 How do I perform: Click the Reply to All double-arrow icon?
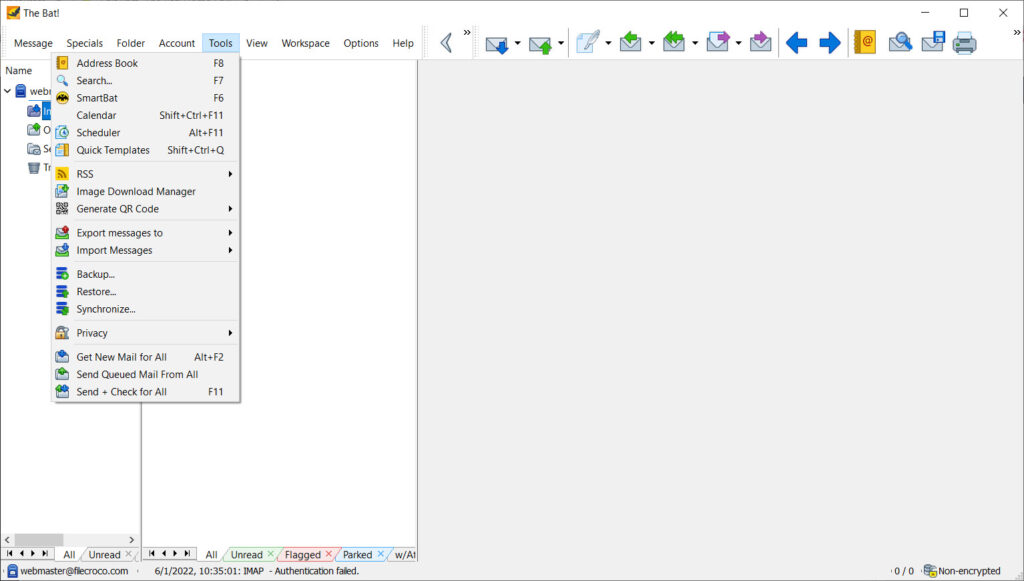pos(674,43)
